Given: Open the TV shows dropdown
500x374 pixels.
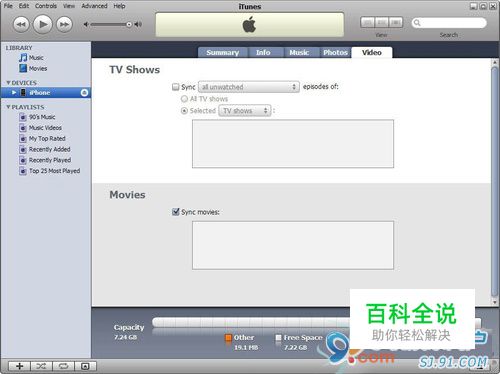Looking at the screenshot, I should click(245, 111).
